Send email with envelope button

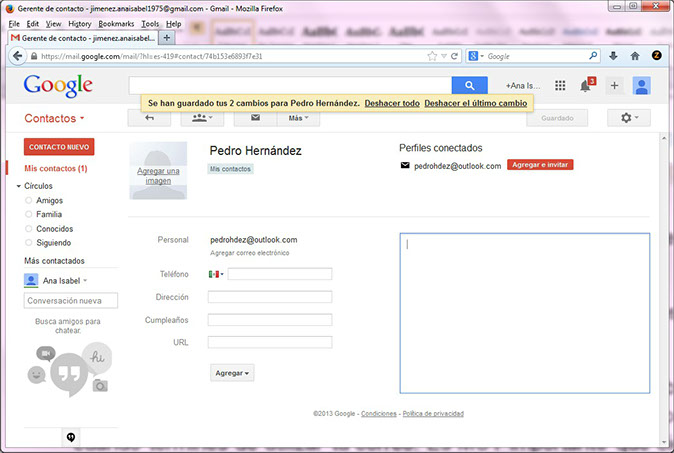click(x=255, y=118)
